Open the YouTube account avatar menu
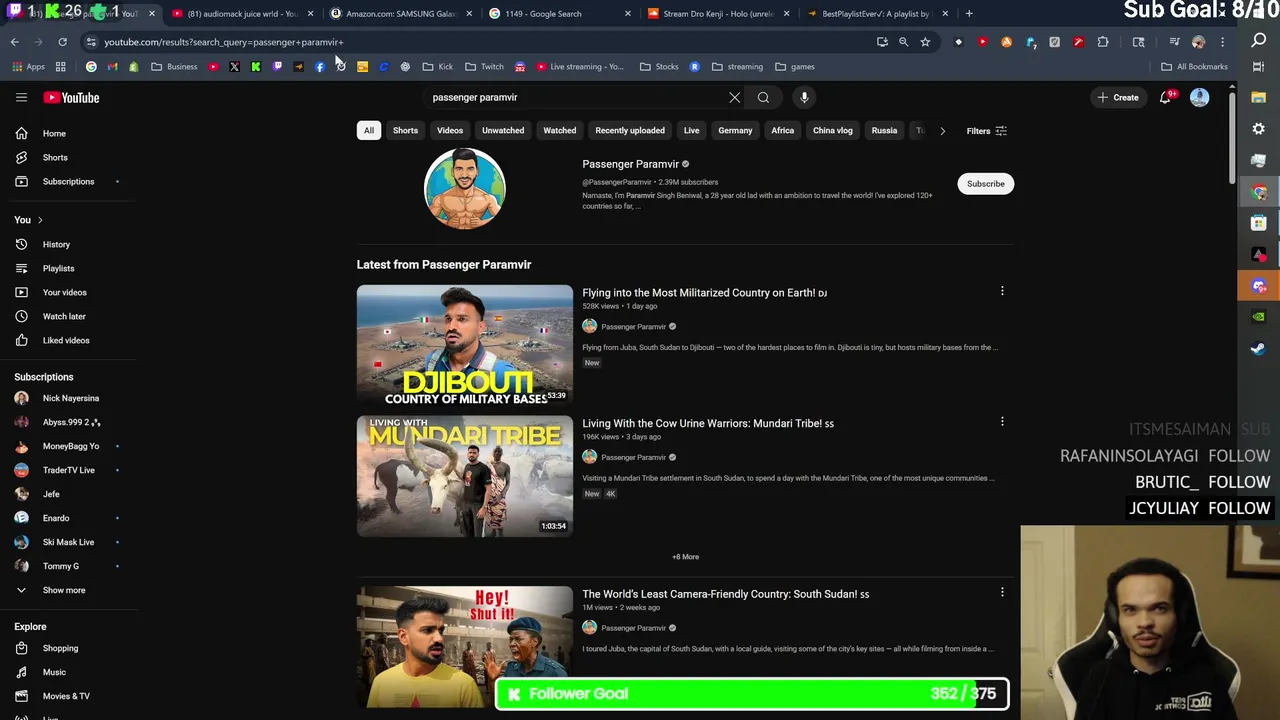 tap(1199, 97)
